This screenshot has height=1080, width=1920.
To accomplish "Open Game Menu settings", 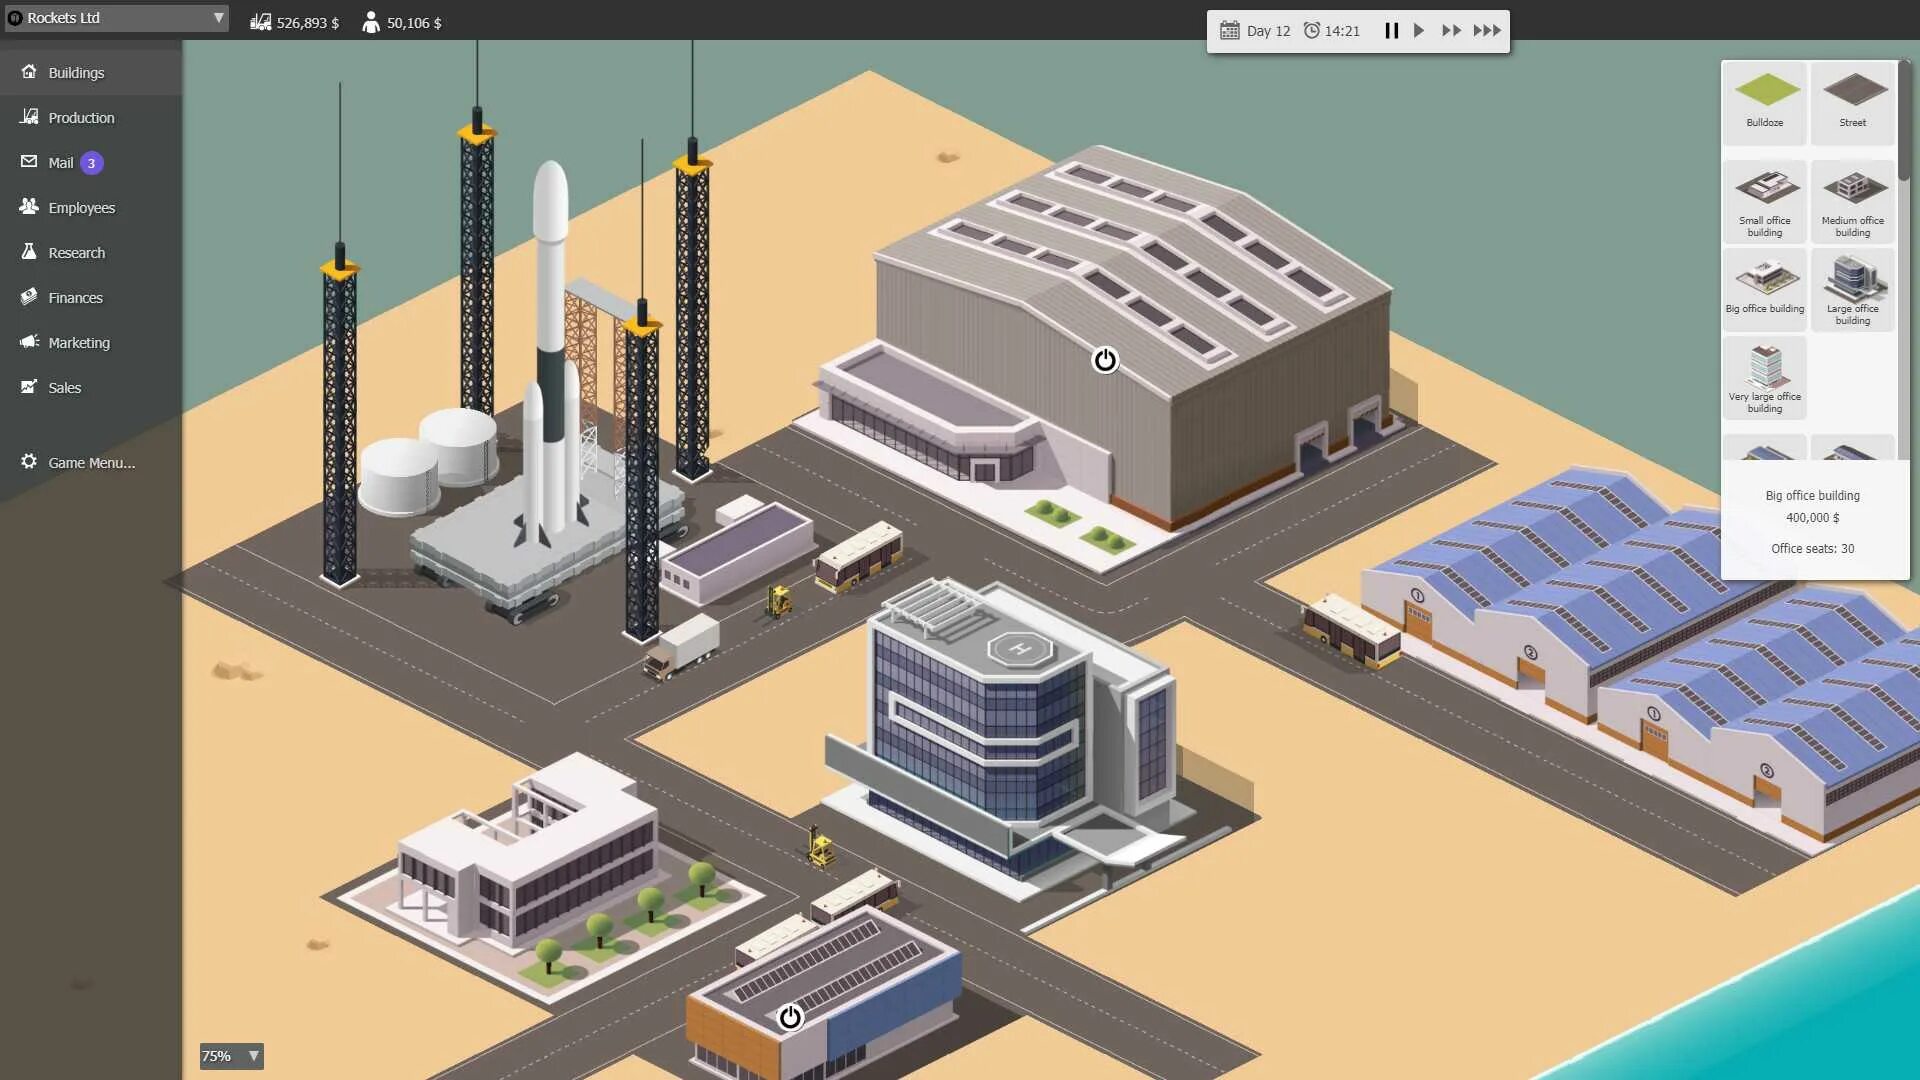I will [x=90, y=463].
